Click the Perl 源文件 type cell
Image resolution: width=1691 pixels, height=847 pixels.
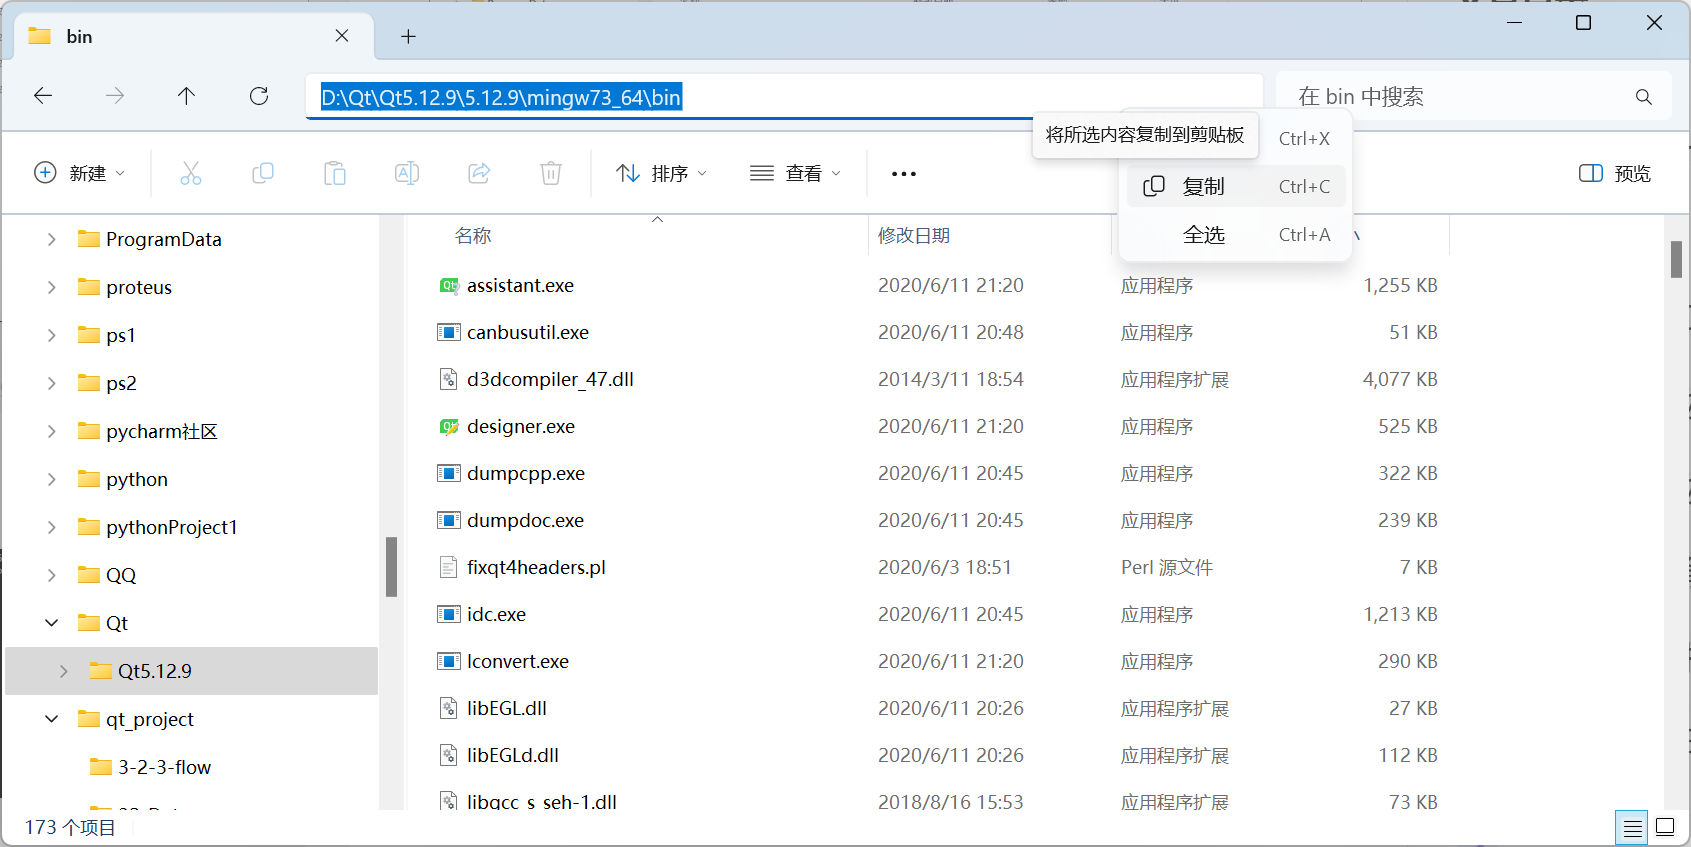click(x=1167, y=567)
